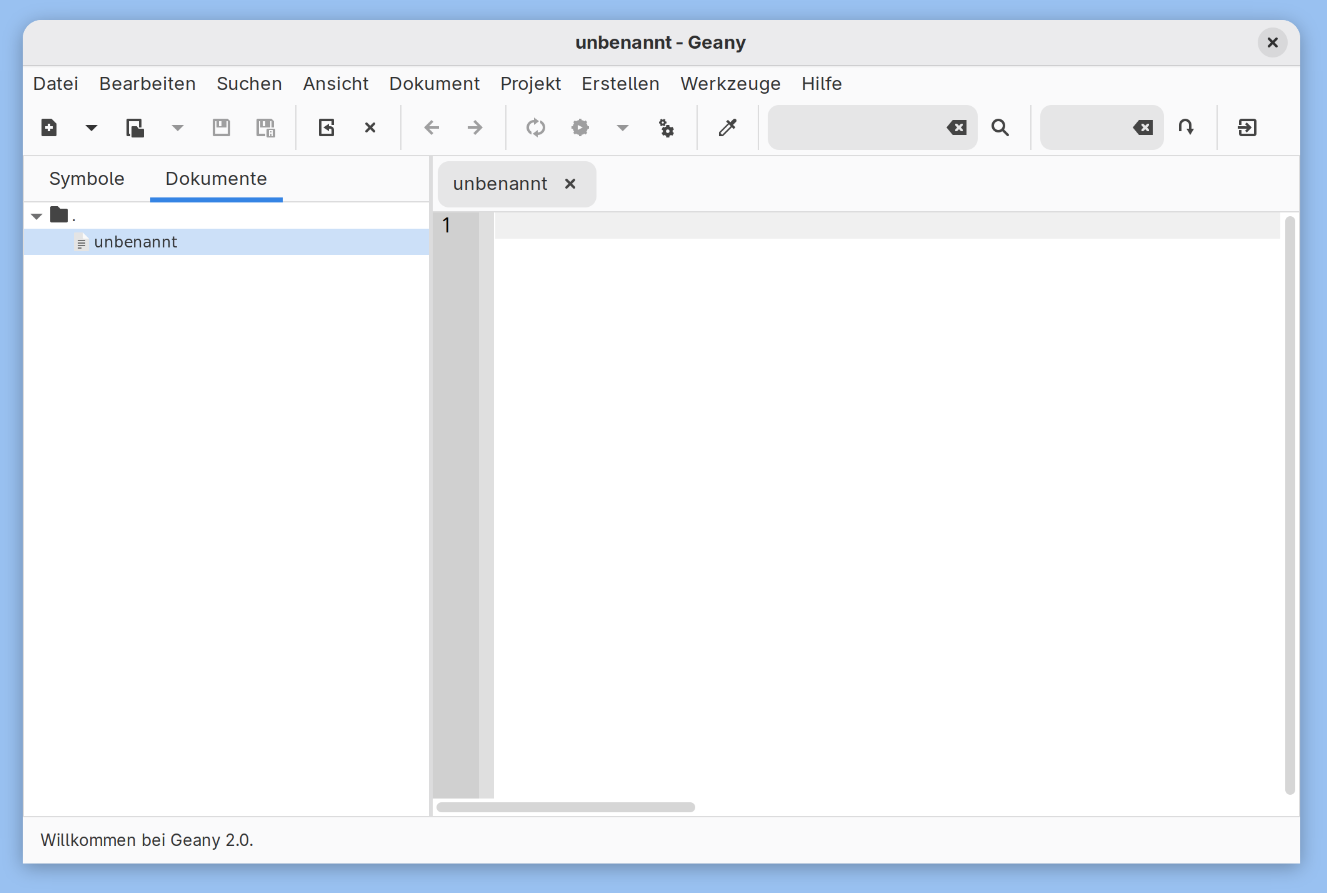Click the magnifier search icon
Image resolution: width=1327 pixels, height=893 pixels.
(1000, 128)
